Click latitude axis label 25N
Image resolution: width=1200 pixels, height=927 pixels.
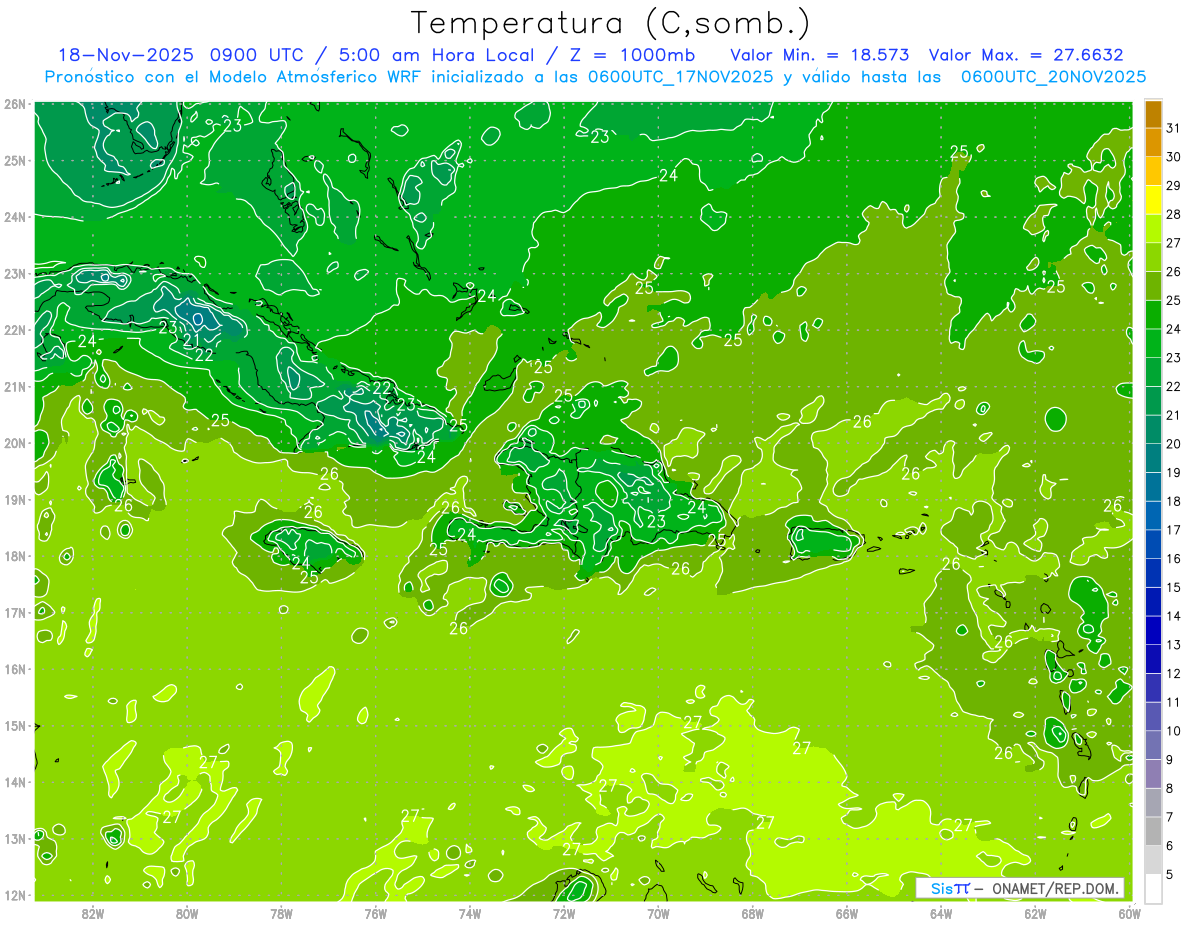pyautogui.click(x=15, y=161)
